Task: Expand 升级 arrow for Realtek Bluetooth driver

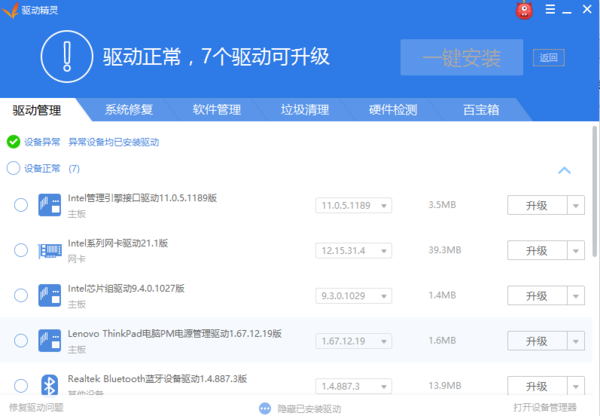Action: (576, 386)
